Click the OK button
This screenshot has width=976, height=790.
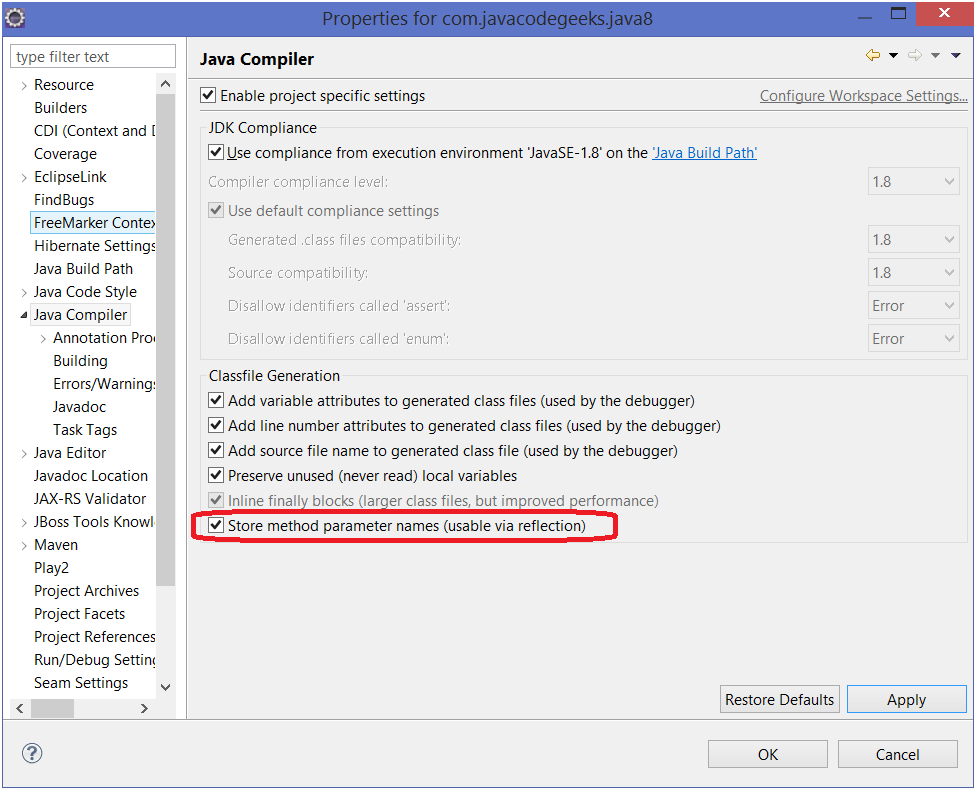point(767,754)
